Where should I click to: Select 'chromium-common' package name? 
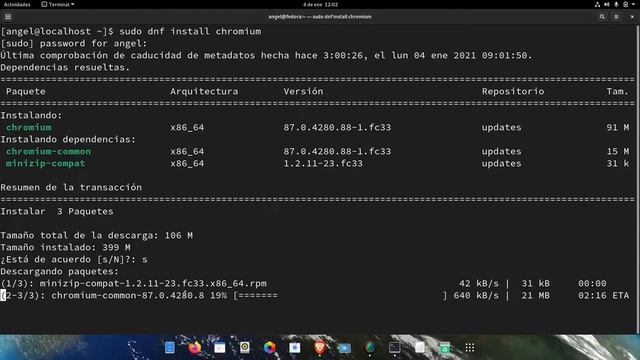(48, 151)
